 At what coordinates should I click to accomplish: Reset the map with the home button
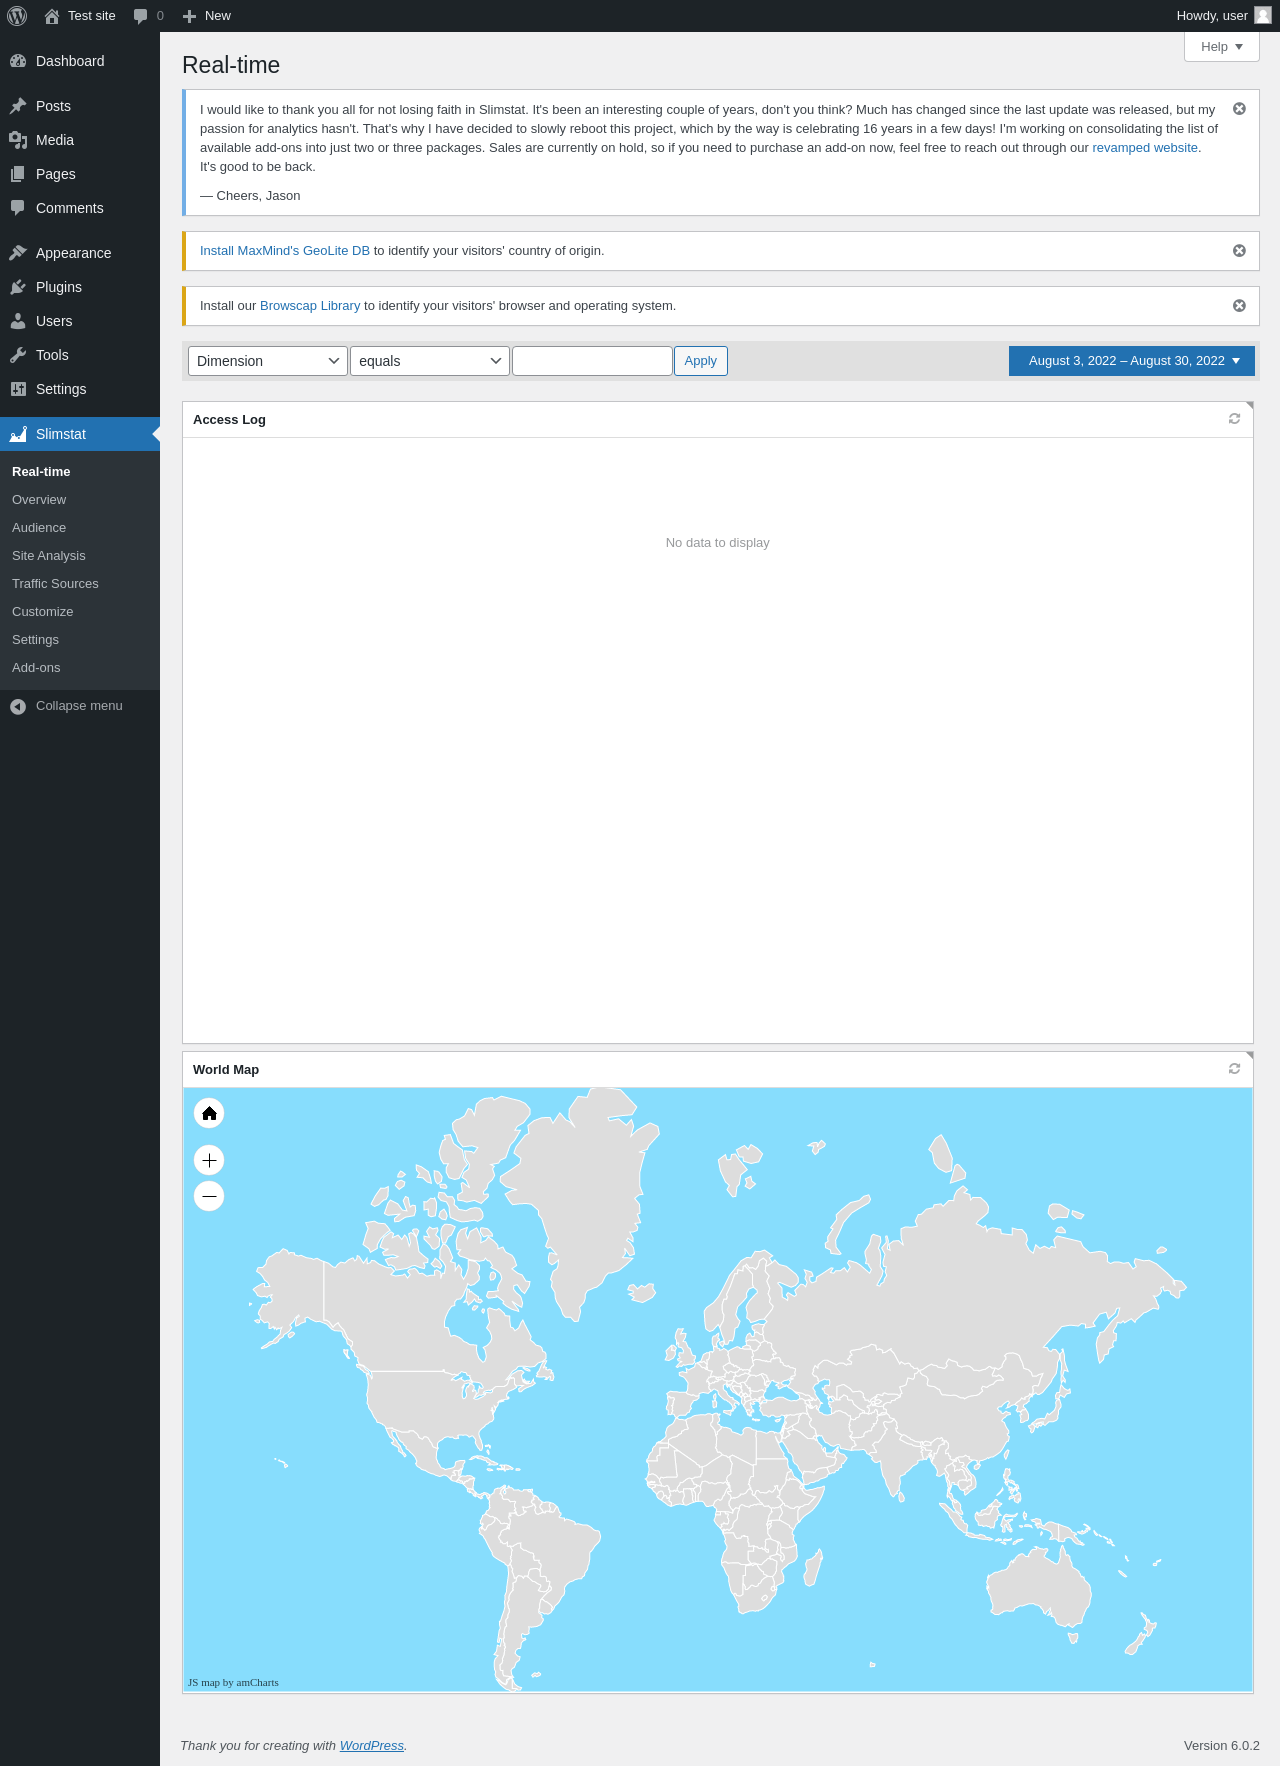coord(209,1113)
